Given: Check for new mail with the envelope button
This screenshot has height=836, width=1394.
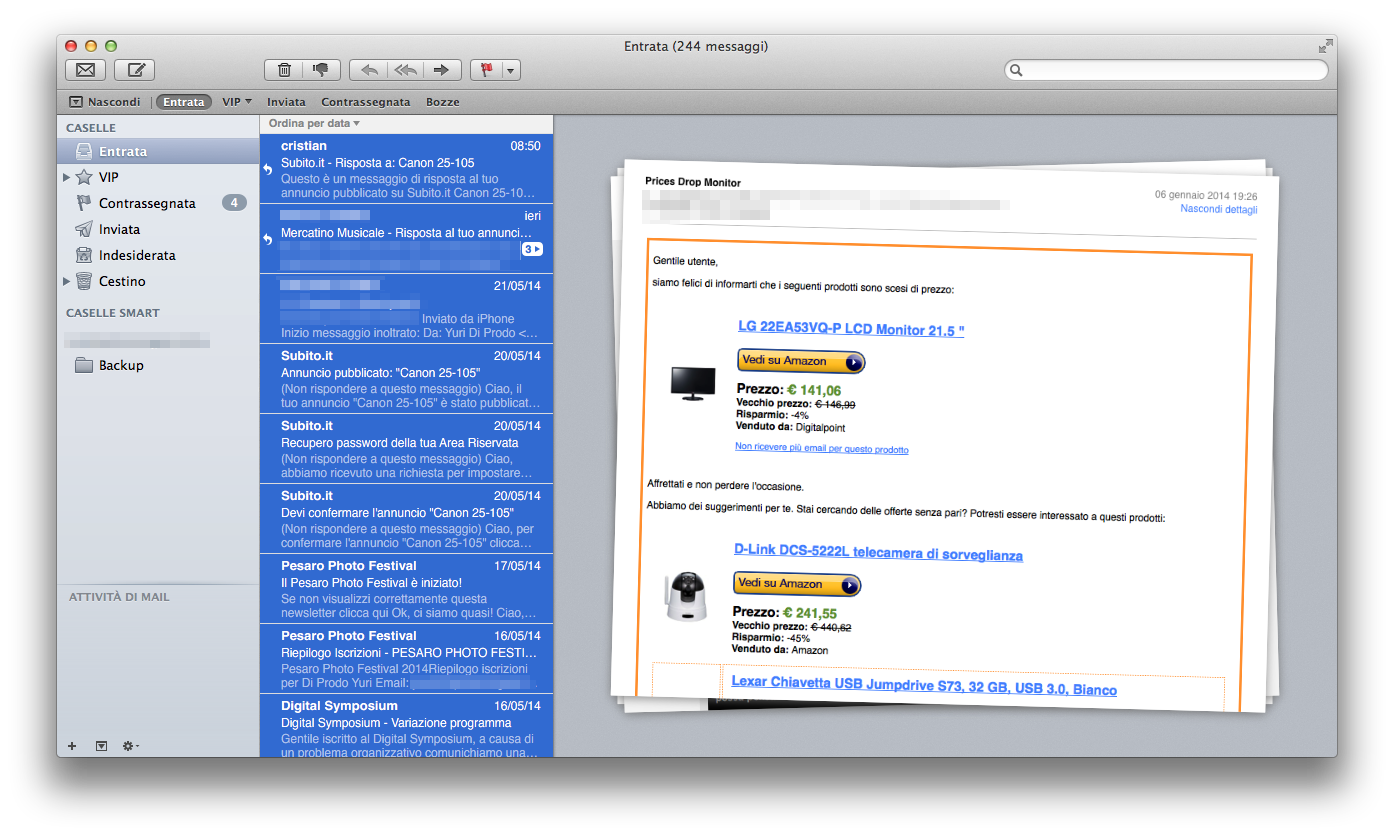Looking at the screenshot, I should tap(86, 70).
